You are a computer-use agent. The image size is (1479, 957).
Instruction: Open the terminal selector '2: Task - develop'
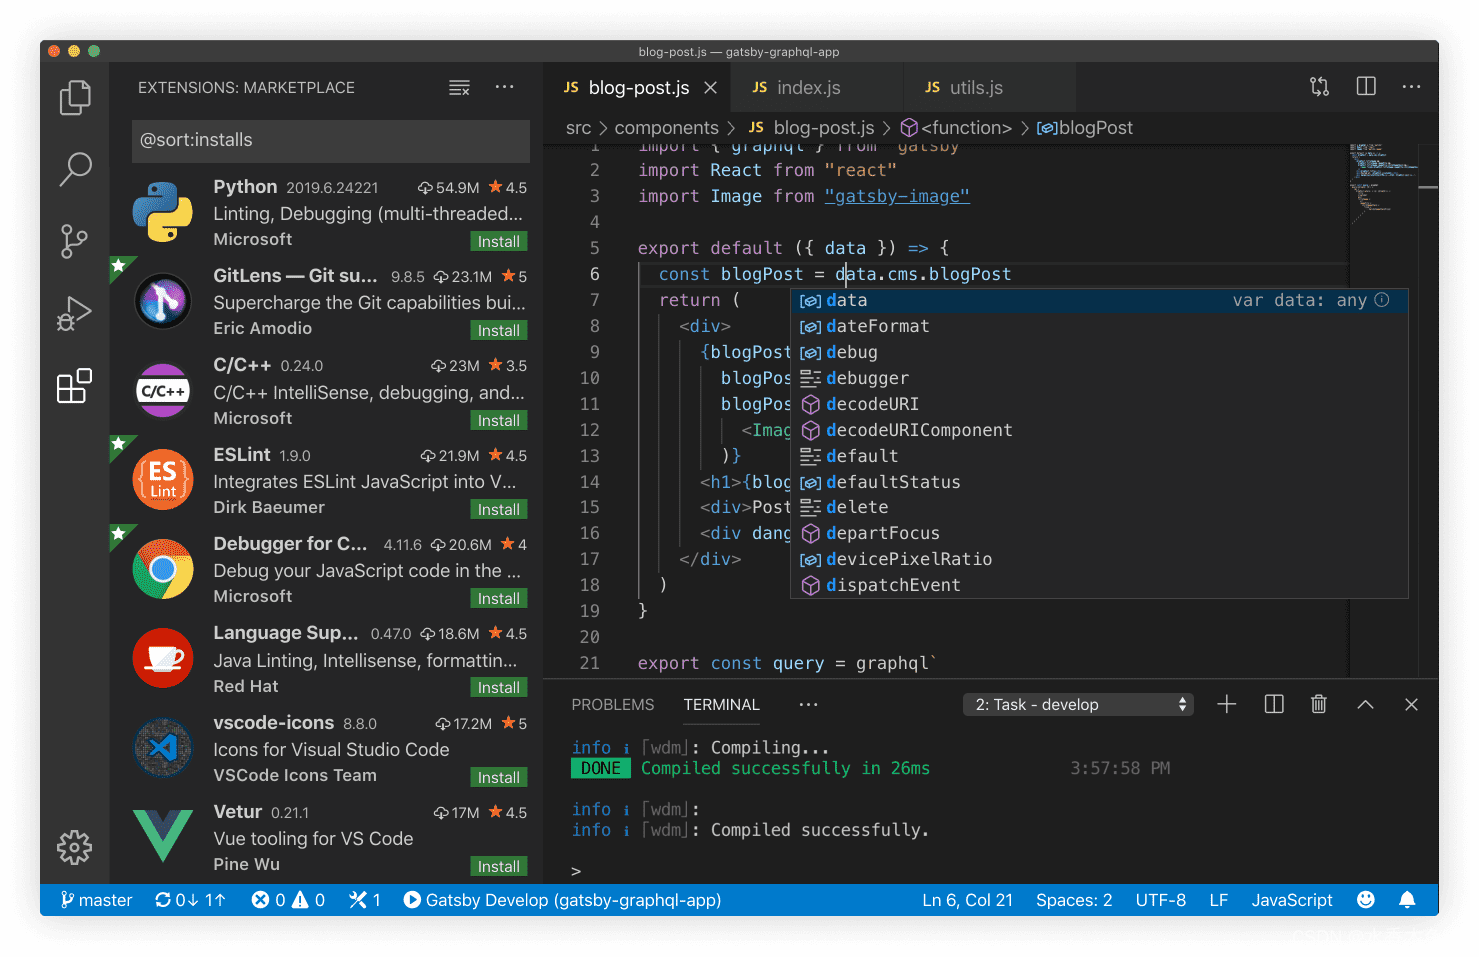(x=1078, y=704)
